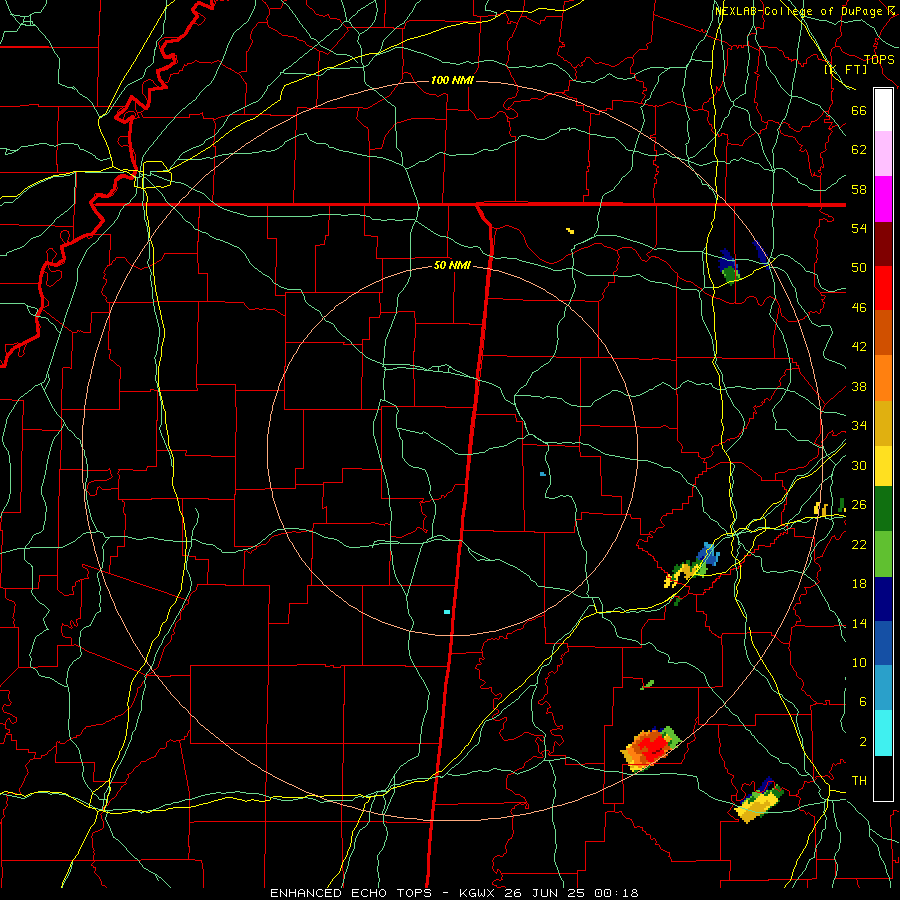Click the legend value 26
The image size is (900, 900).
point(859,505)
